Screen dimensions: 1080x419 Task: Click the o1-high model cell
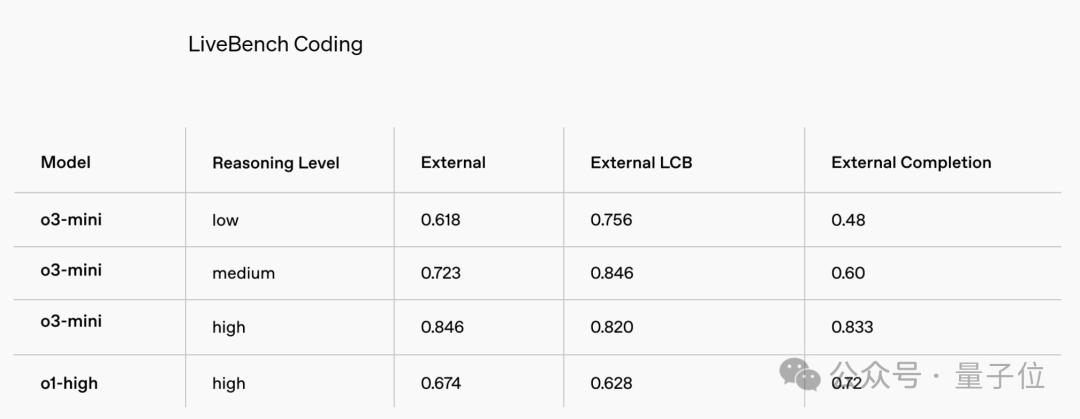click(x=69, y=382)
